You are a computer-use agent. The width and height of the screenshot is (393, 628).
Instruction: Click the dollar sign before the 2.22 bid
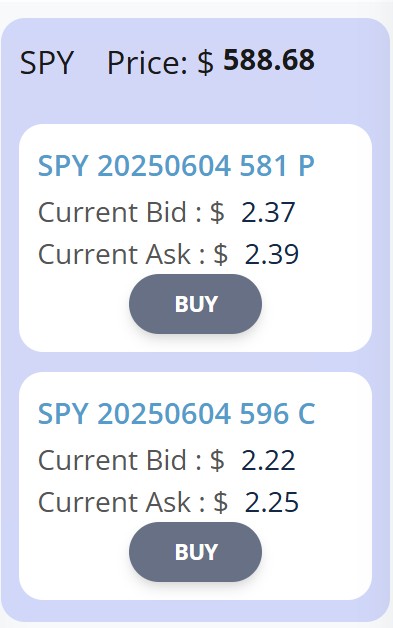(x=217, y=460)
